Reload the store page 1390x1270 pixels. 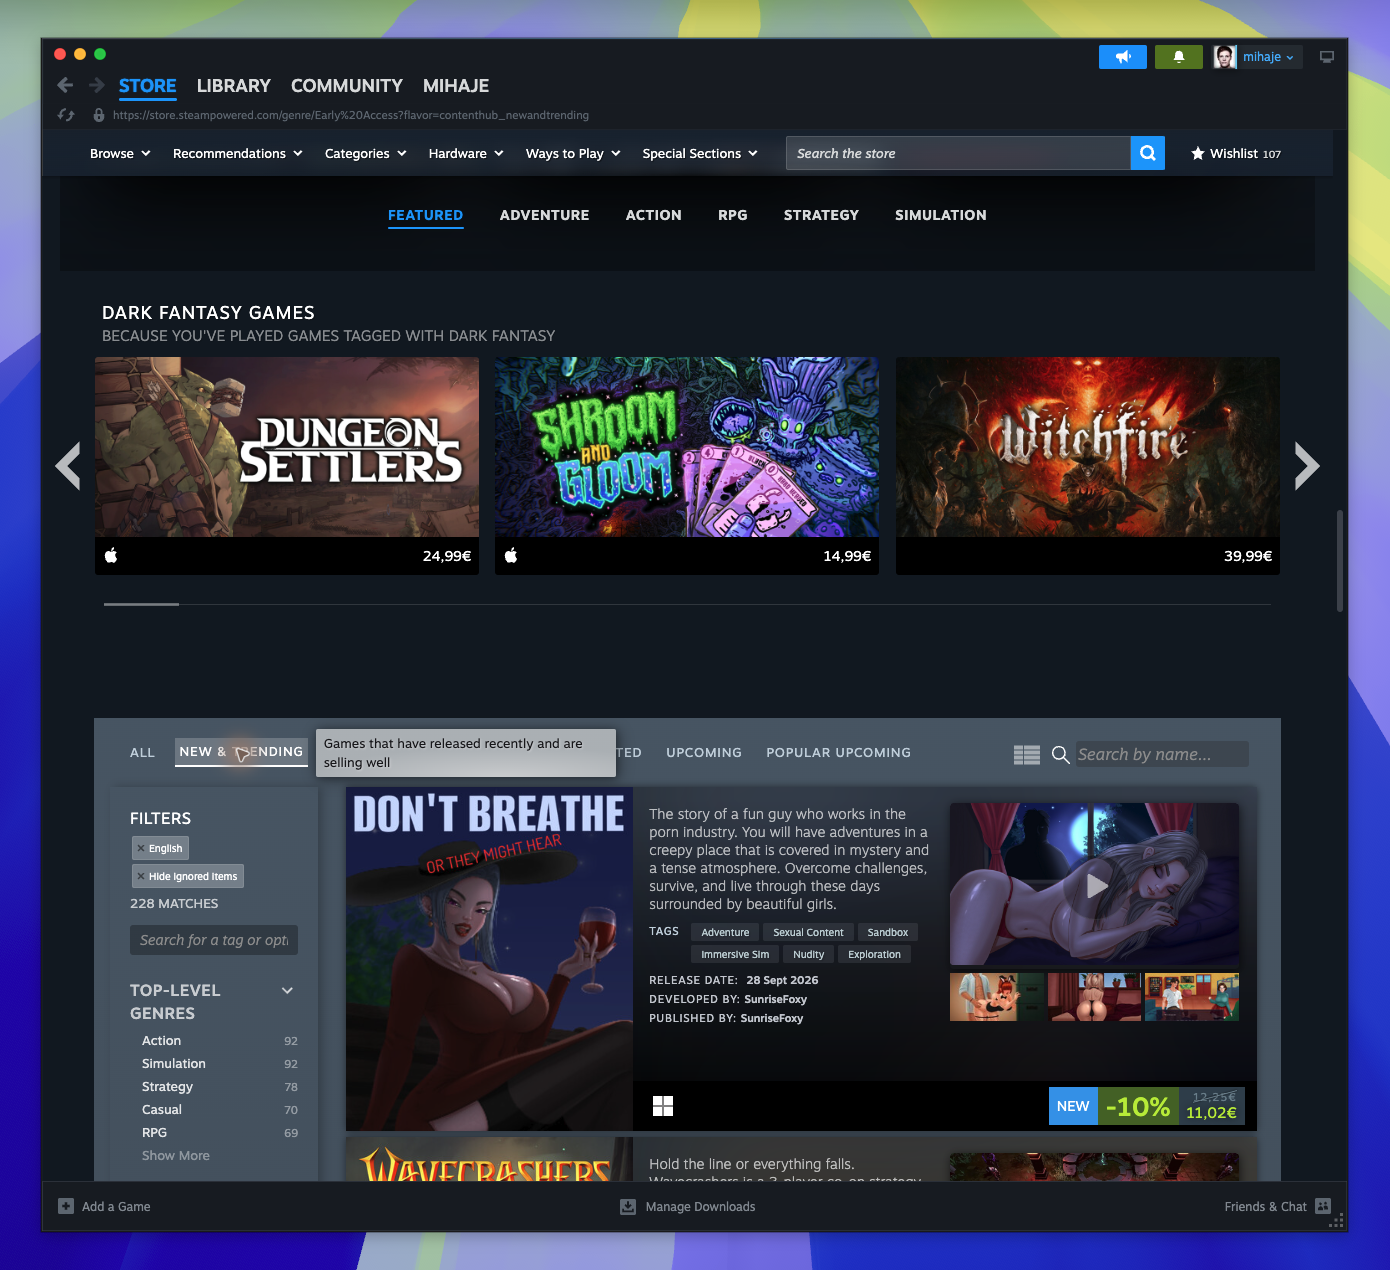[x=66, y=115]
